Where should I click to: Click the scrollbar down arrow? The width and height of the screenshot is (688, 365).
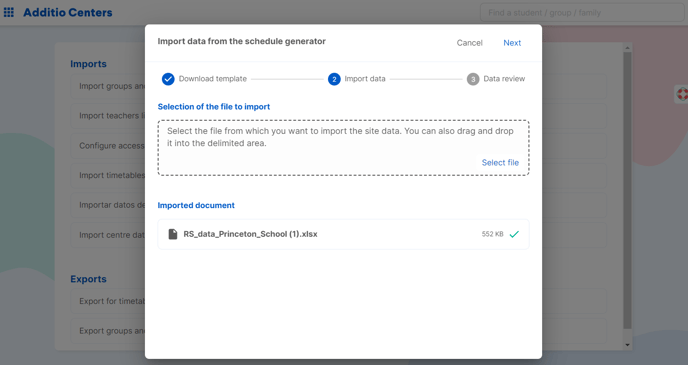[627, 345]
